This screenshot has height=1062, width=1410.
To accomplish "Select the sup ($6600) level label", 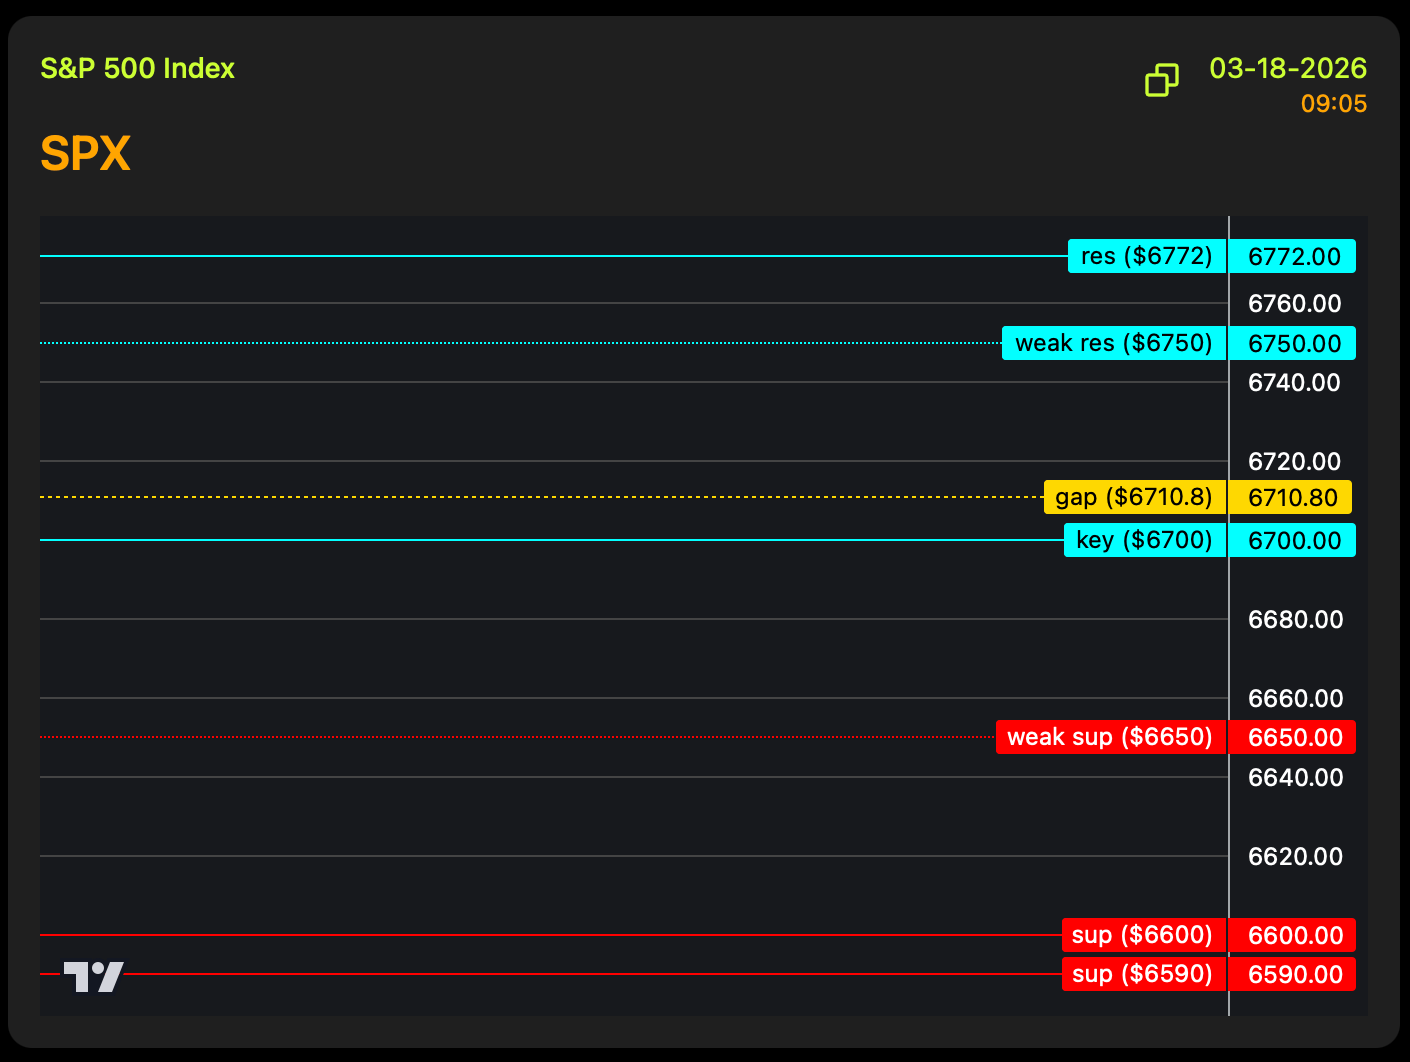I will click(1143, 935).
